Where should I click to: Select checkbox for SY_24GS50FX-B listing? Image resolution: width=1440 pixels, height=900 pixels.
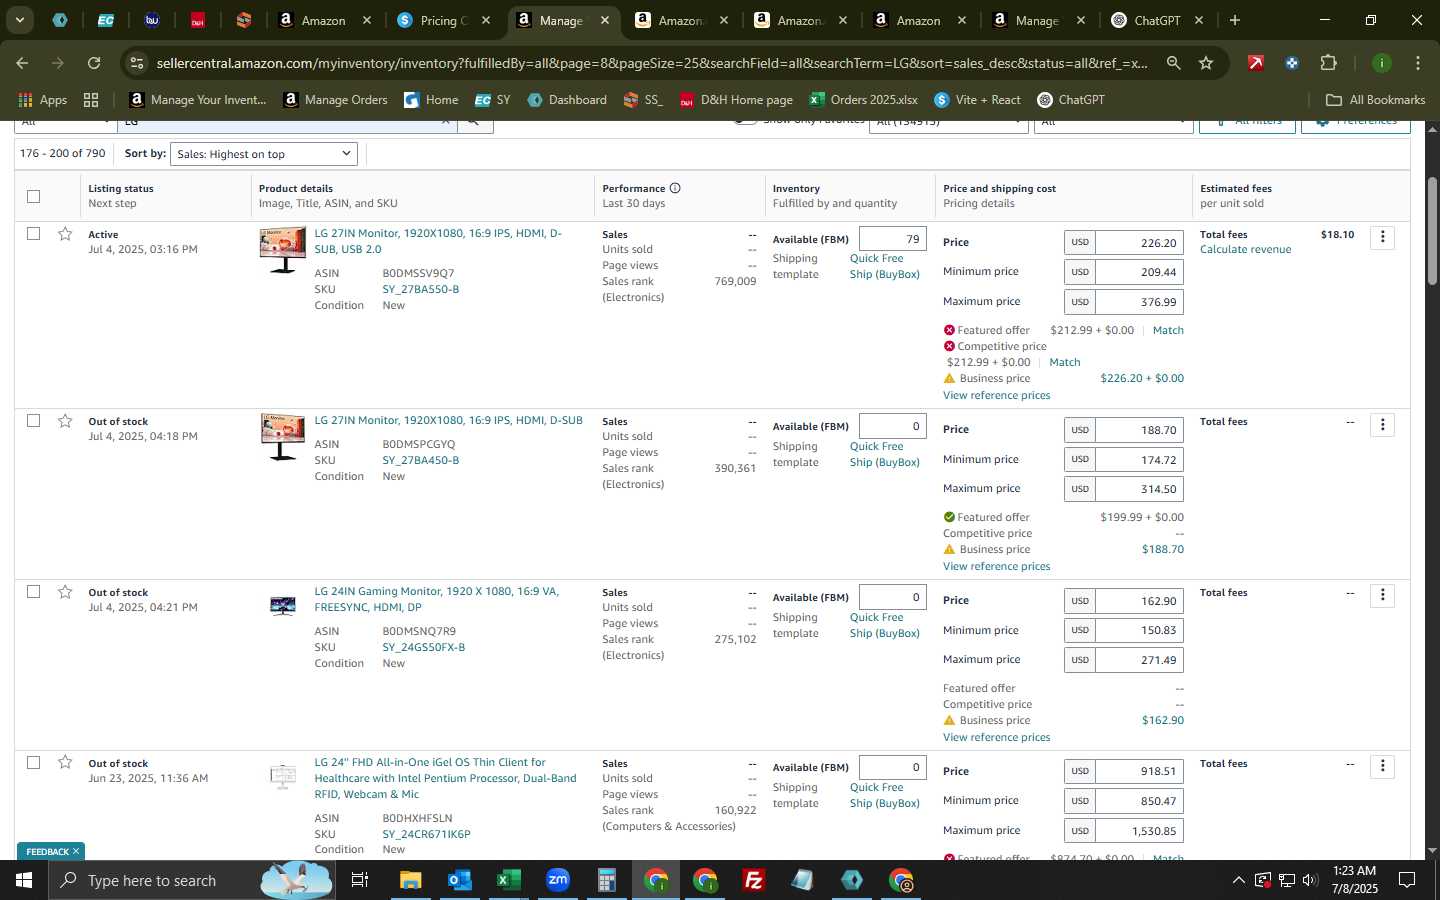click(34, 592)
